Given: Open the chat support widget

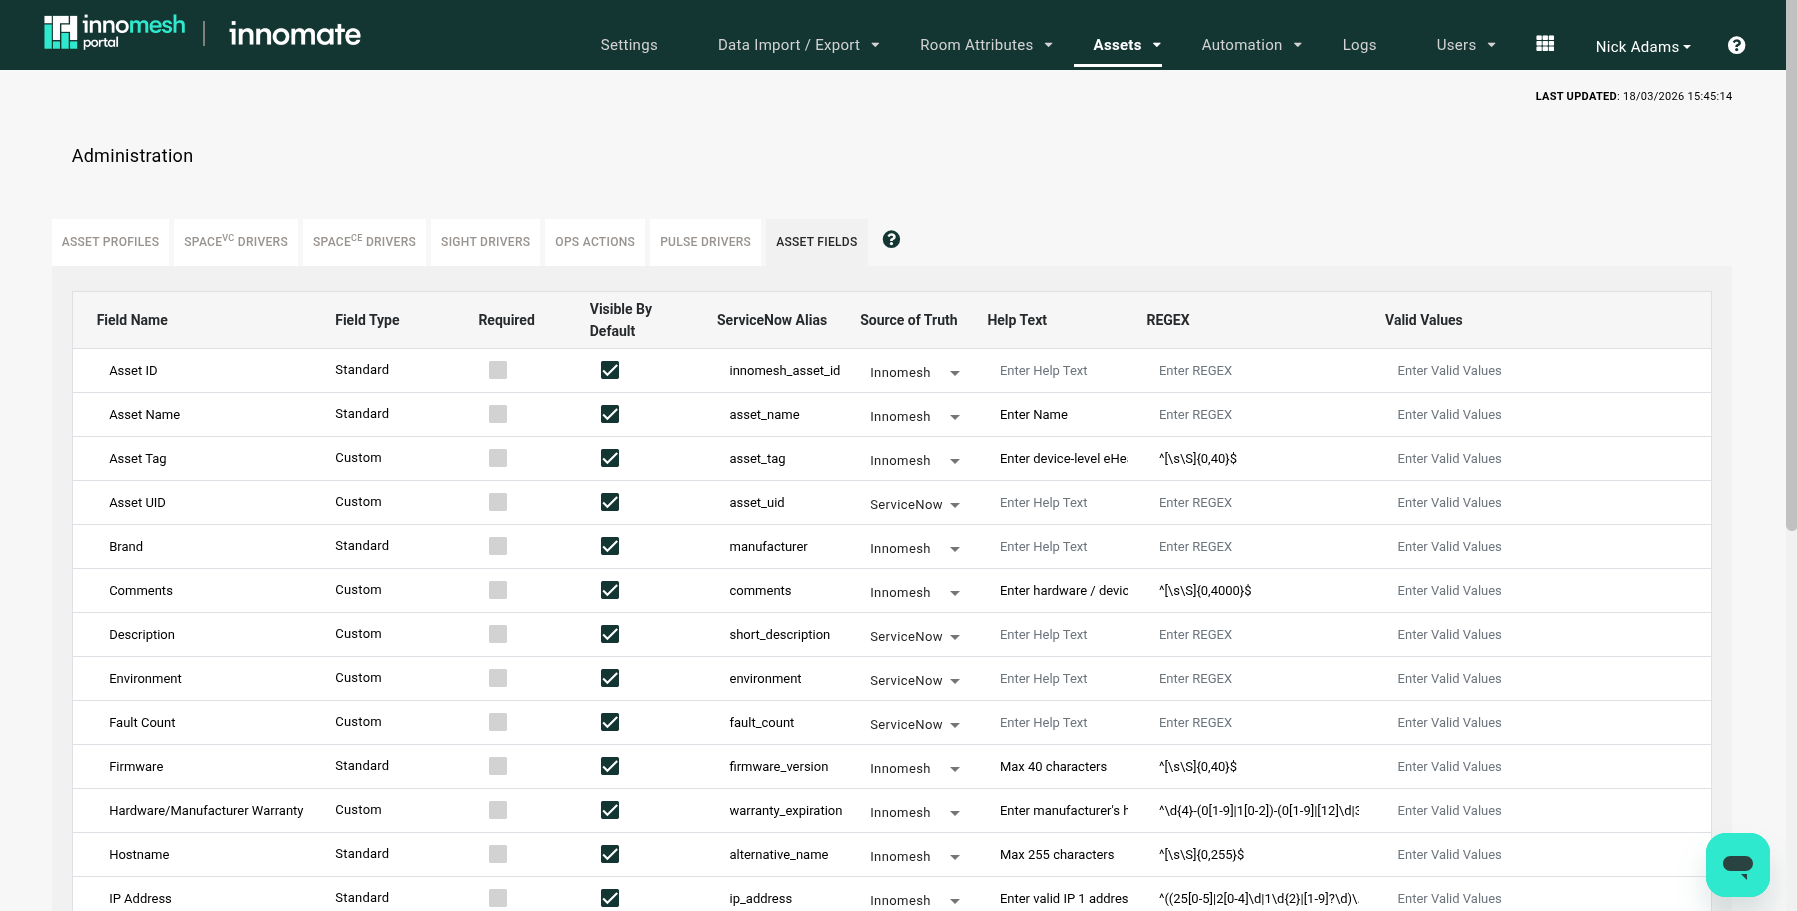Looking at the screenshot, I should click(1737, 864).
